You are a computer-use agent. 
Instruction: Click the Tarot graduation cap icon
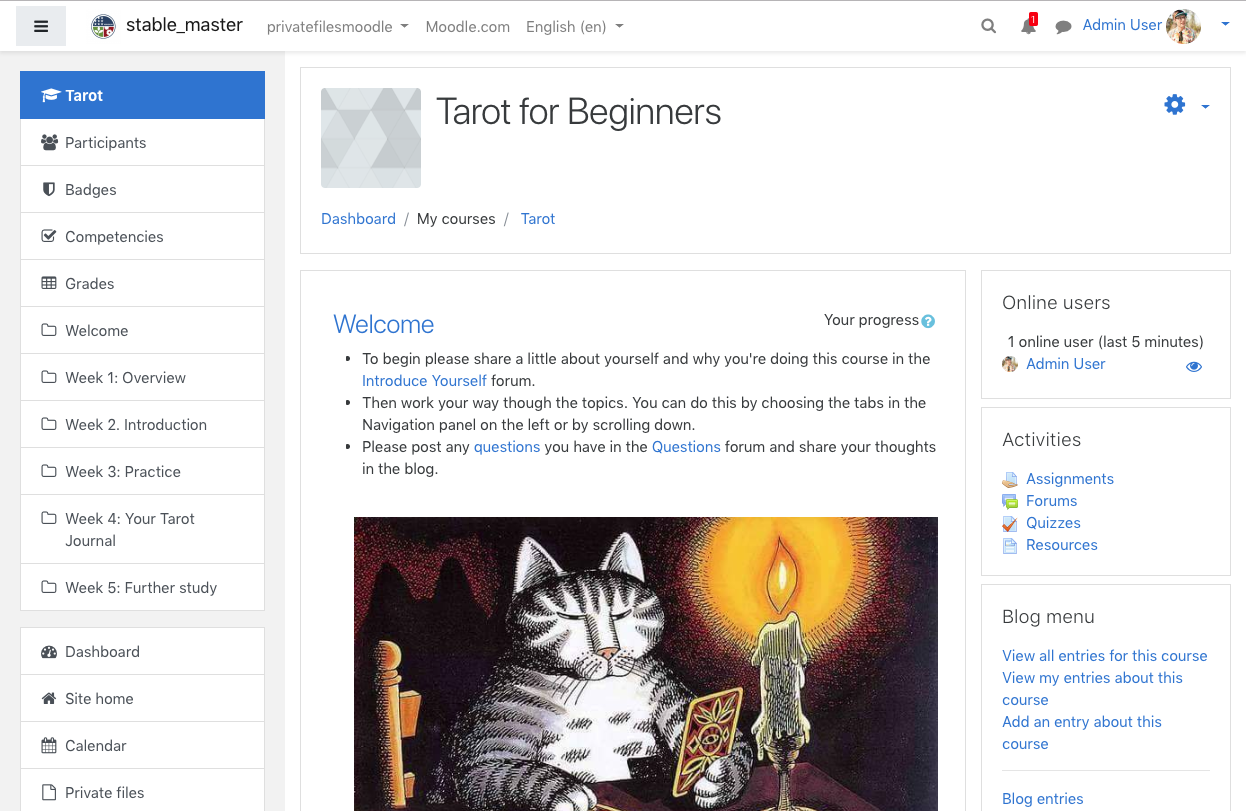[50, 95]
